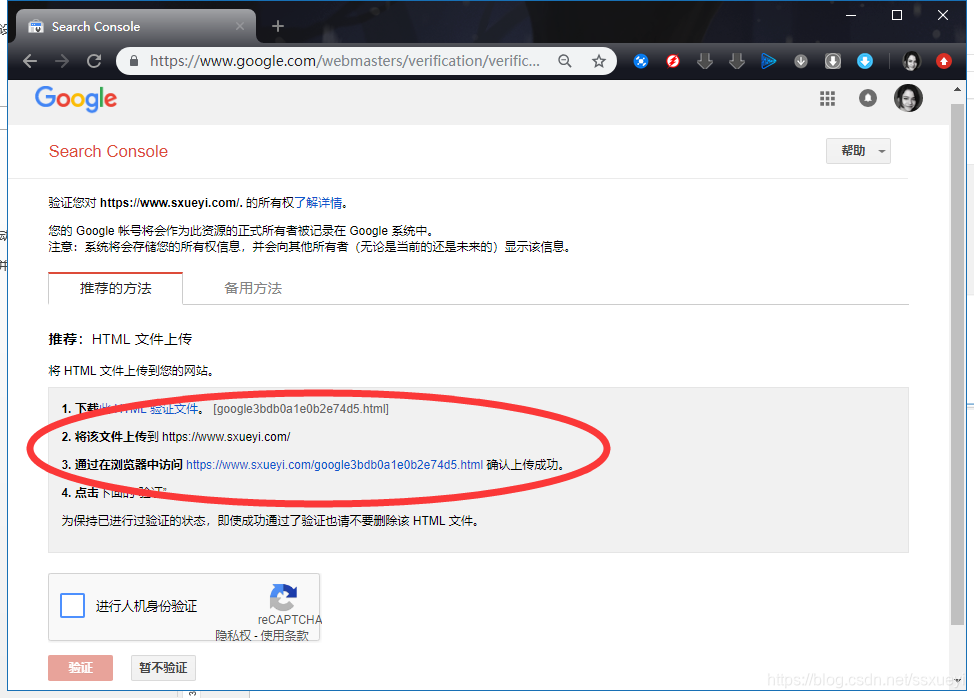Select the 推荐的方法 tab

(x=116, y=288)
